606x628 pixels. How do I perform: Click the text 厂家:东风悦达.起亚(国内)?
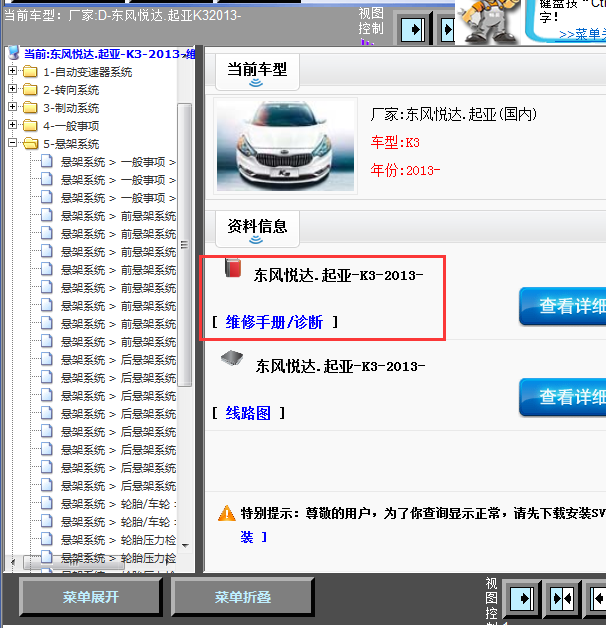pyautogui.click(x=453, y=115)
